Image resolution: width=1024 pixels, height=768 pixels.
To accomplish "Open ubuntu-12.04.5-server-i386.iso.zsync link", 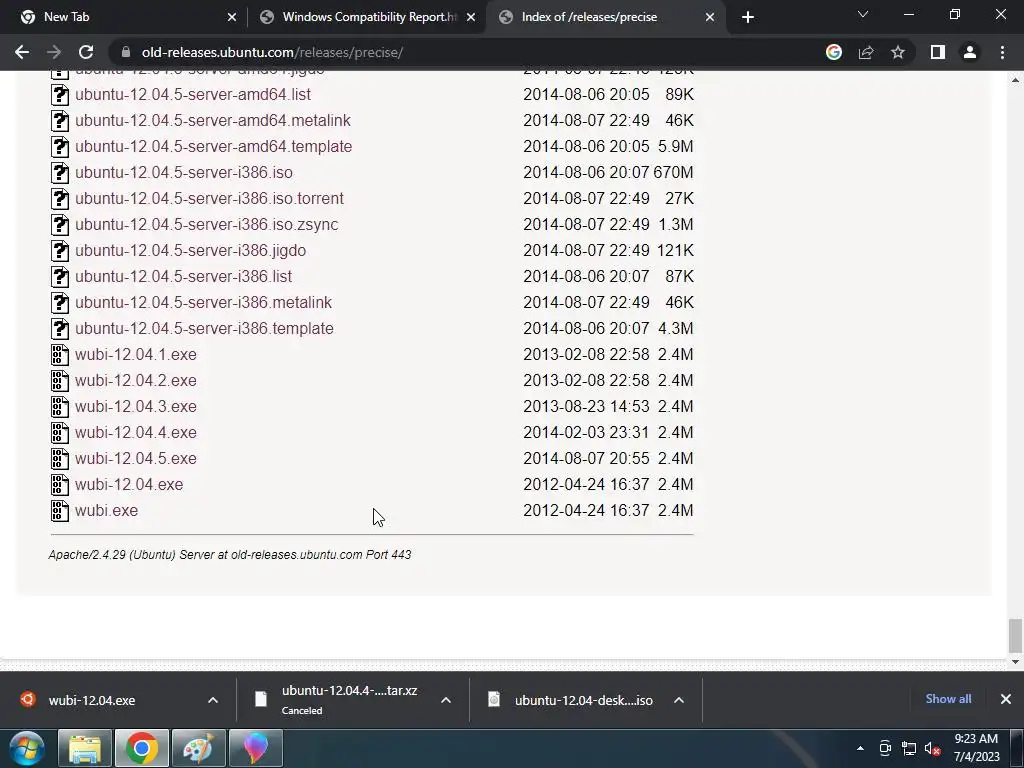I will click(x=206, y=225).
